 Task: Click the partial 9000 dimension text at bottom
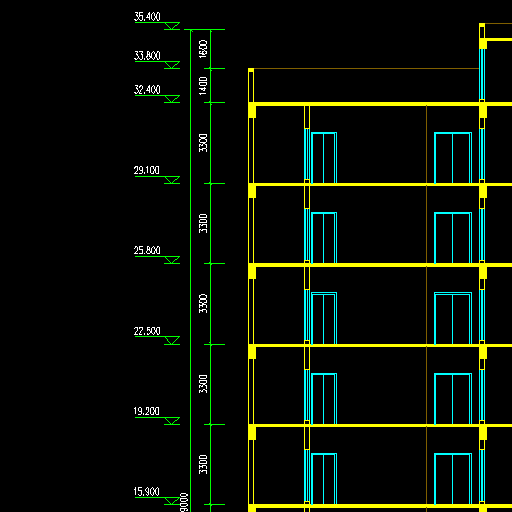(184, 502)
